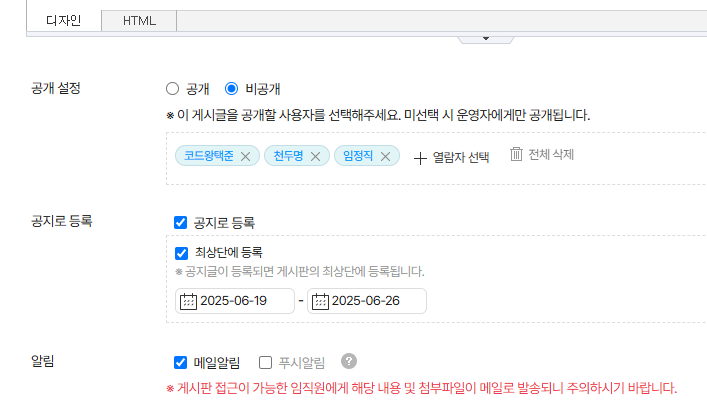Click the question mark help icon
The width and height of the screenshot is (707, 416).
[x=349, y=362]
